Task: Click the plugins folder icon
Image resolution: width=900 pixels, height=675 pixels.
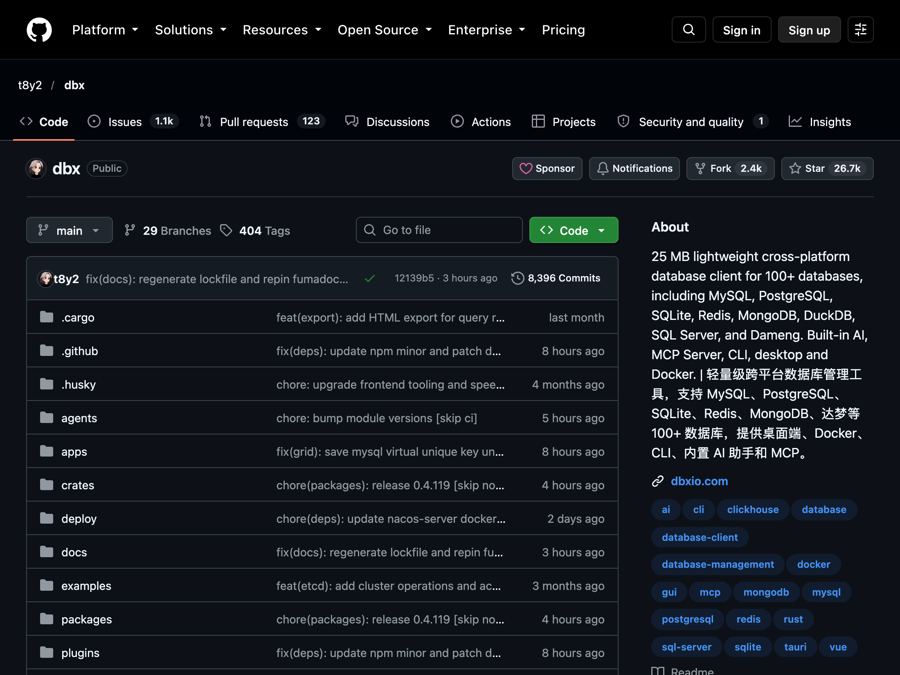Action: tap(46, 653)
